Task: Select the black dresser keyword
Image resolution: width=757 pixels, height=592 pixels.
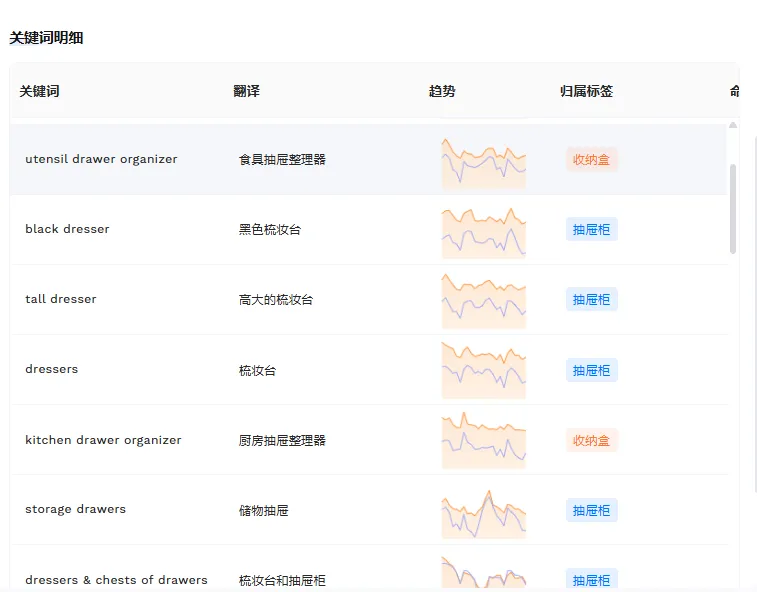Action: click(x=67, y=229)
